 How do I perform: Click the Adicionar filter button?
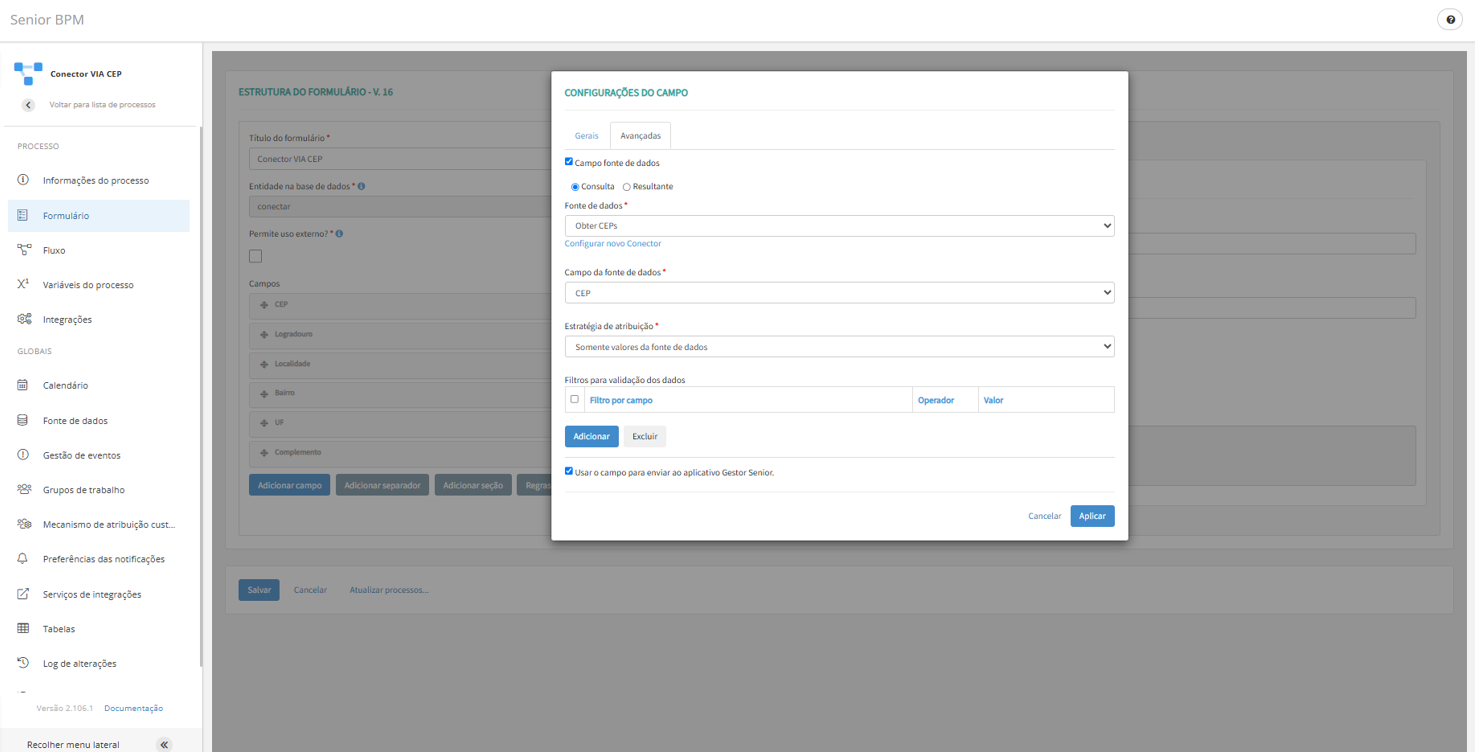pos(592,436)
